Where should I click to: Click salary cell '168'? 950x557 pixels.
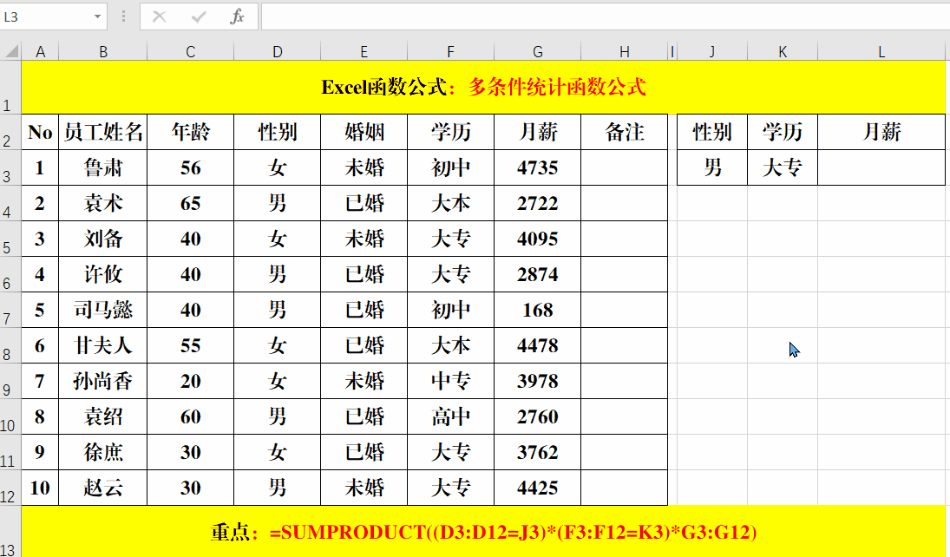pyautogui.click(x=537, y=310)
